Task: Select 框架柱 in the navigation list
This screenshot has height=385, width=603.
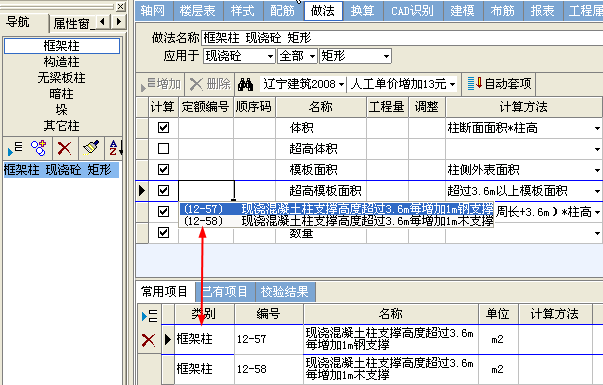Action: coord(62,46)
